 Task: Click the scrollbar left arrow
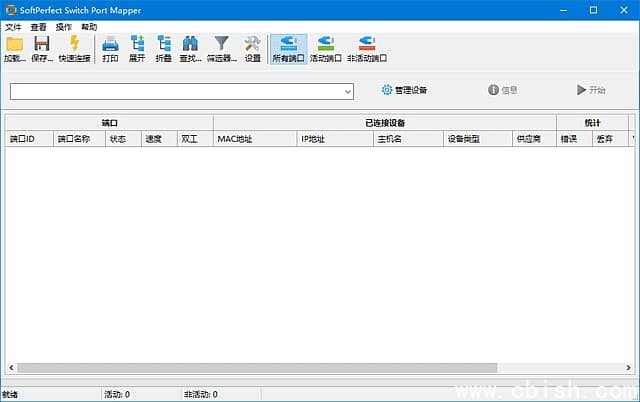(x=11, y=368)
